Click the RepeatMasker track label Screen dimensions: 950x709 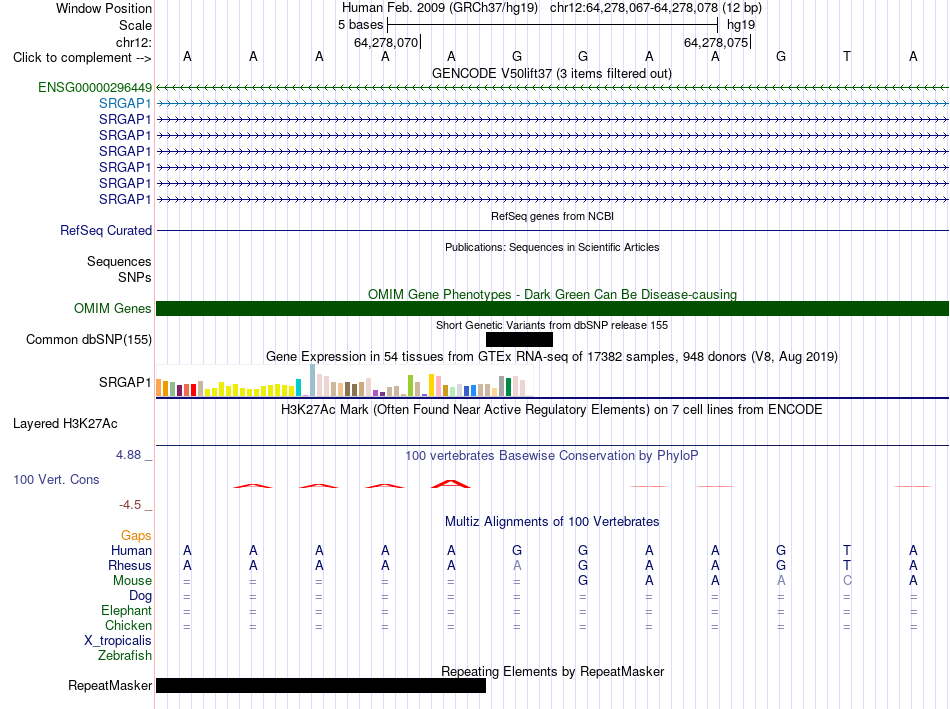point(110,685)
